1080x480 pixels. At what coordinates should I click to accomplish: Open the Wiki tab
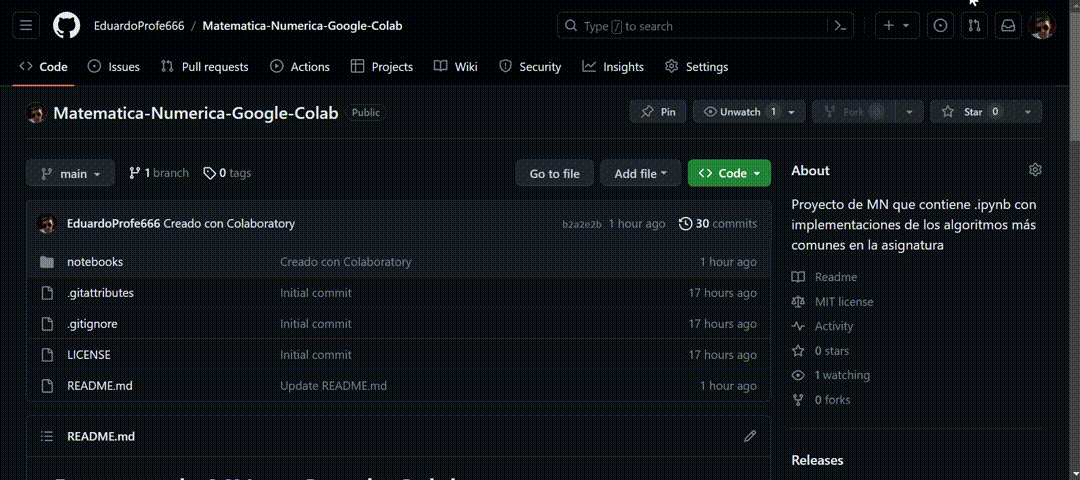(455, 67)
